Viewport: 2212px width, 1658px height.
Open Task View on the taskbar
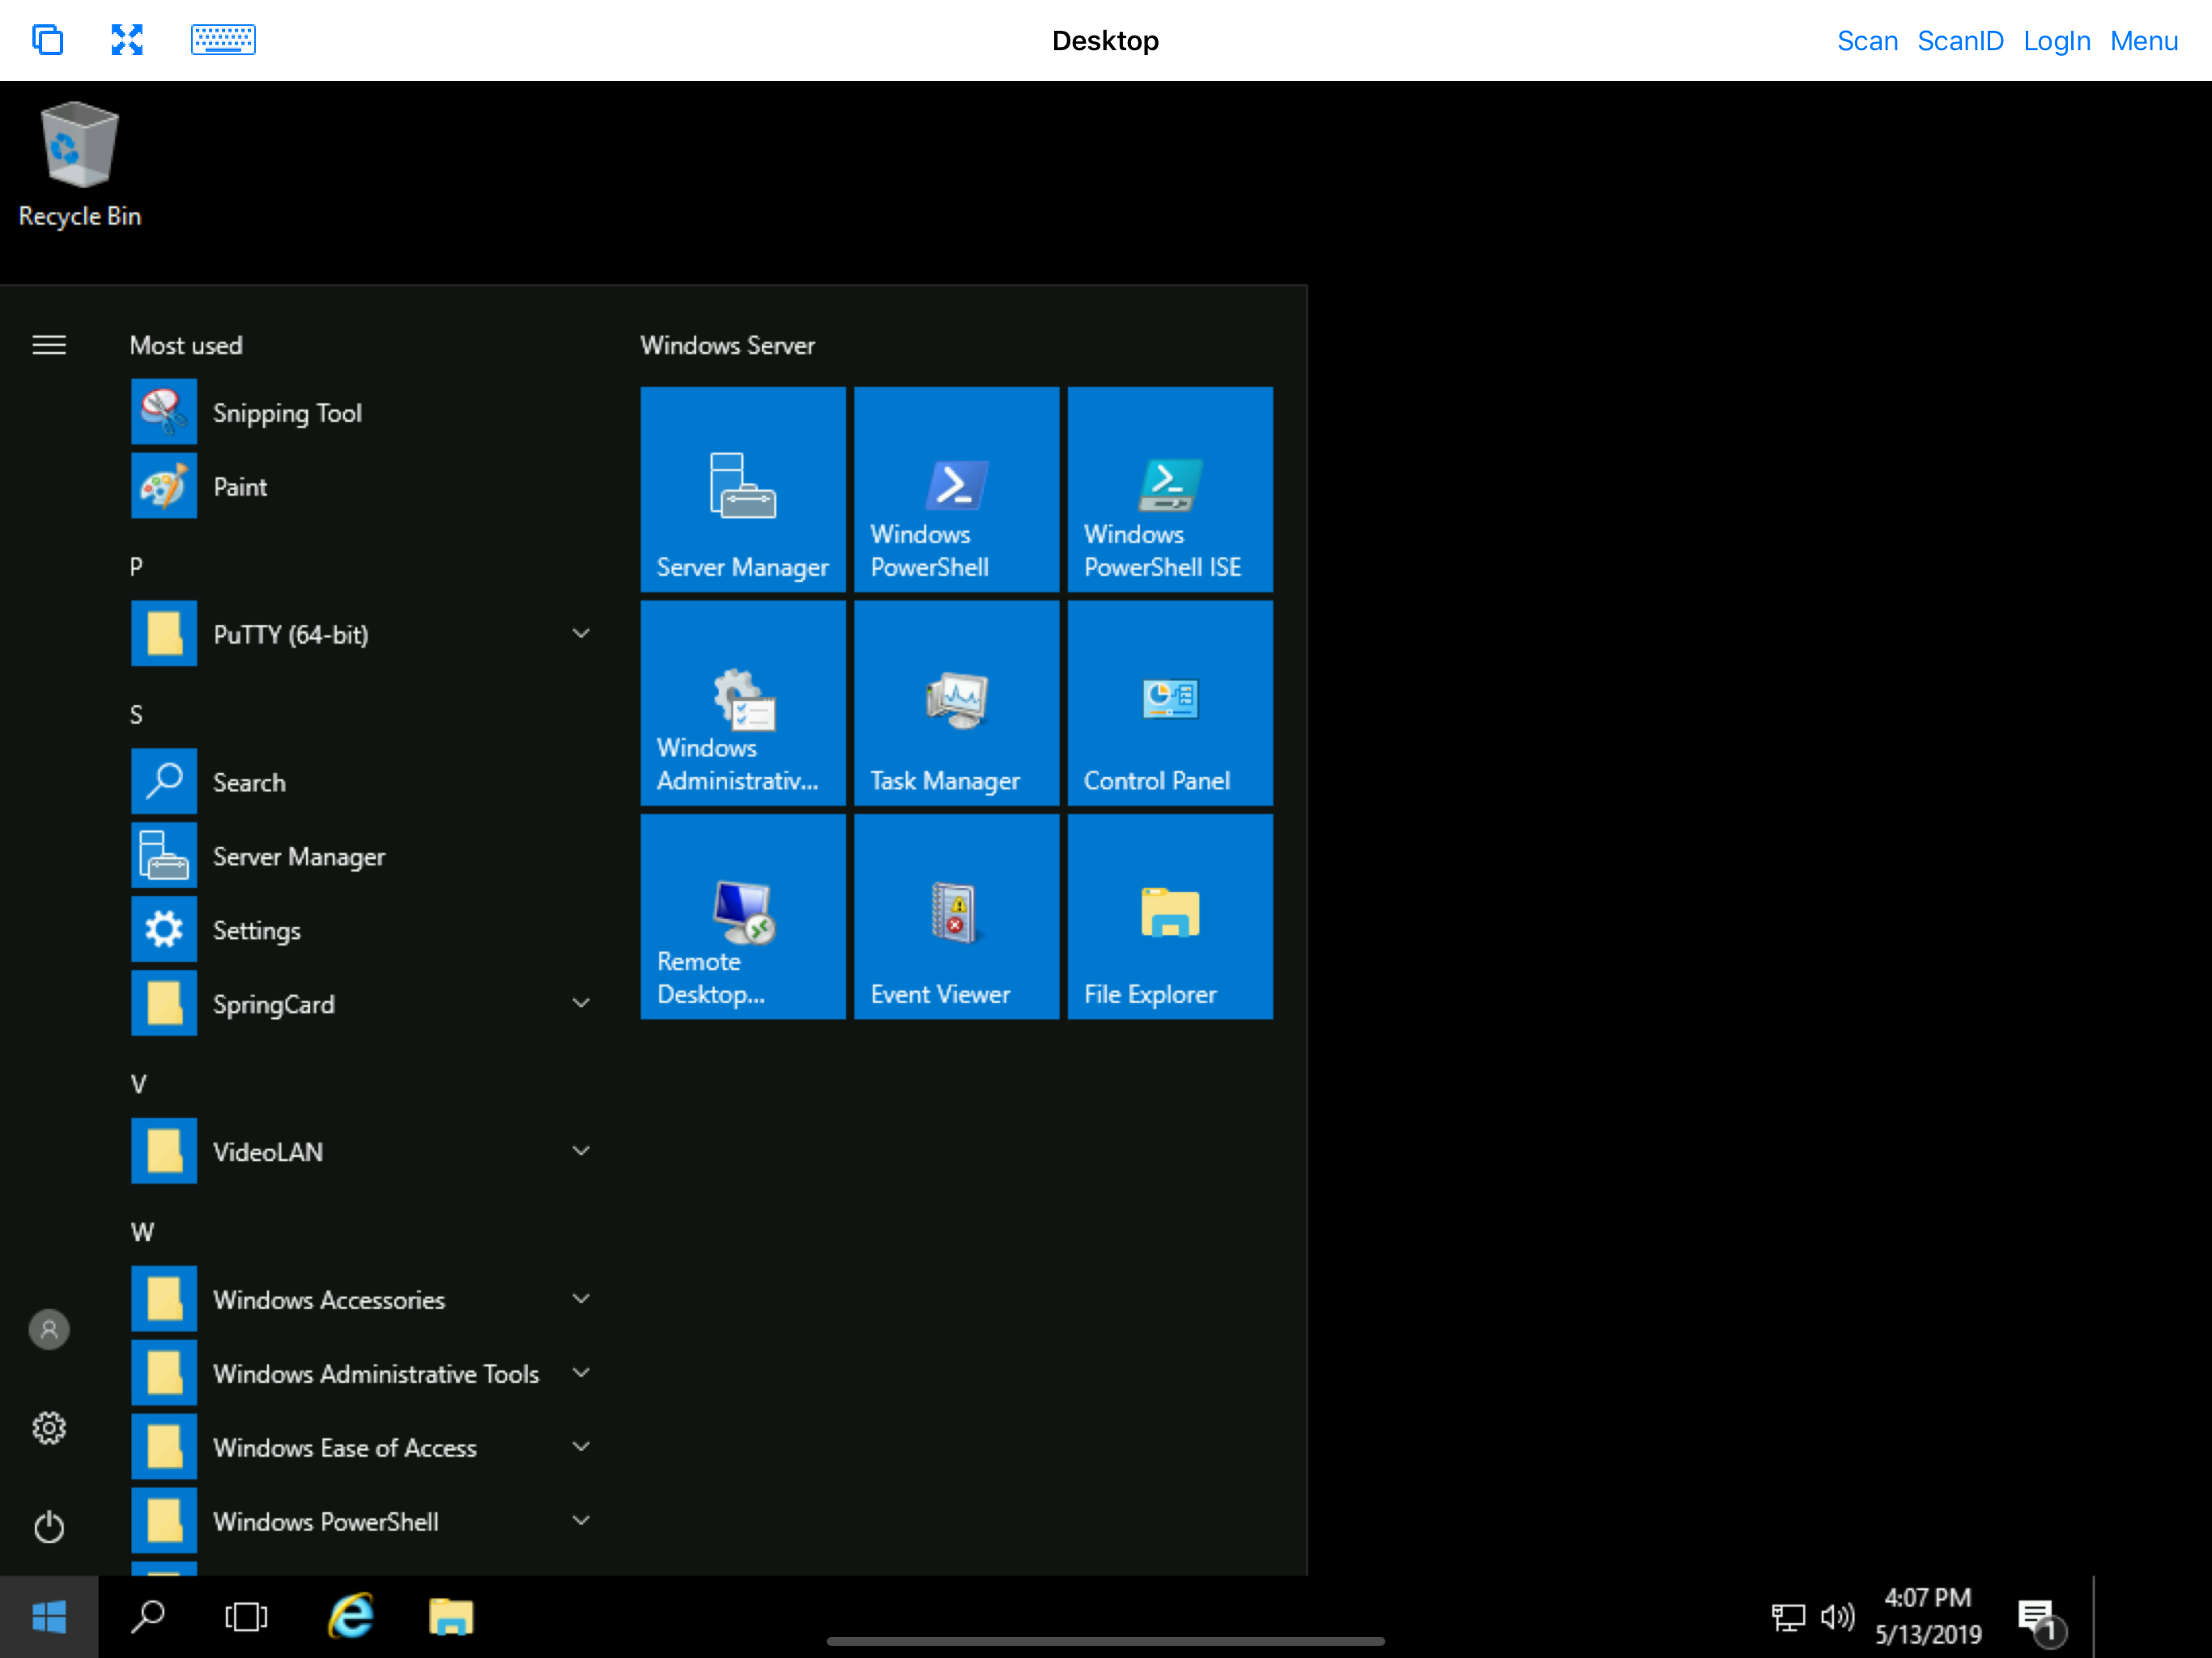[246, 1616]
